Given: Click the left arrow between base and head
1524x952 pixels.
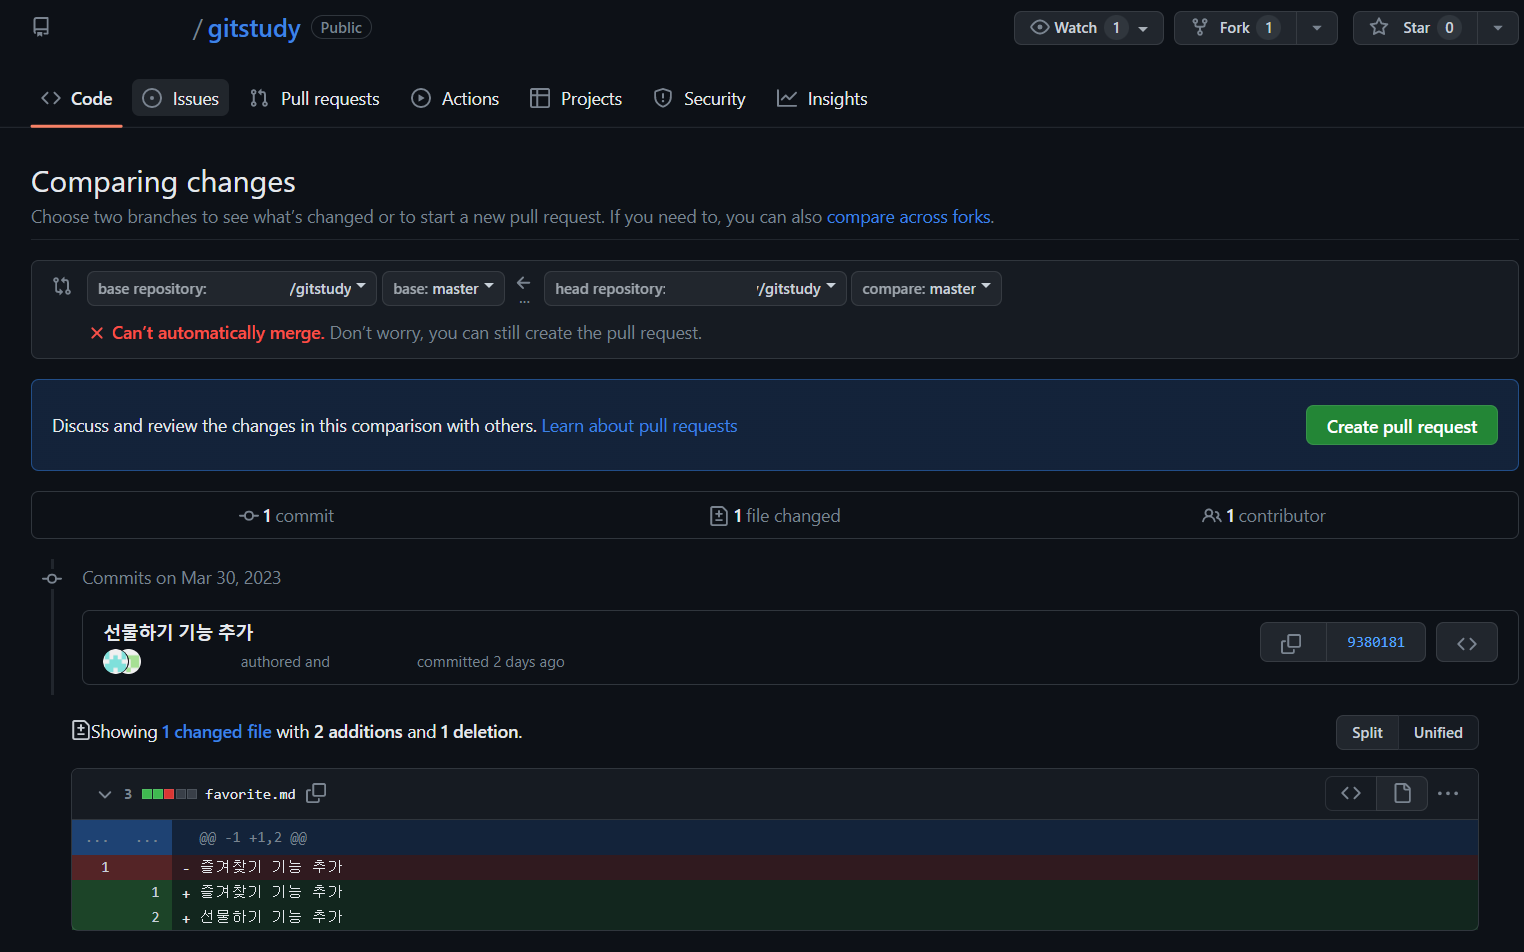Looking at the screenshot, I should point(524,284).
